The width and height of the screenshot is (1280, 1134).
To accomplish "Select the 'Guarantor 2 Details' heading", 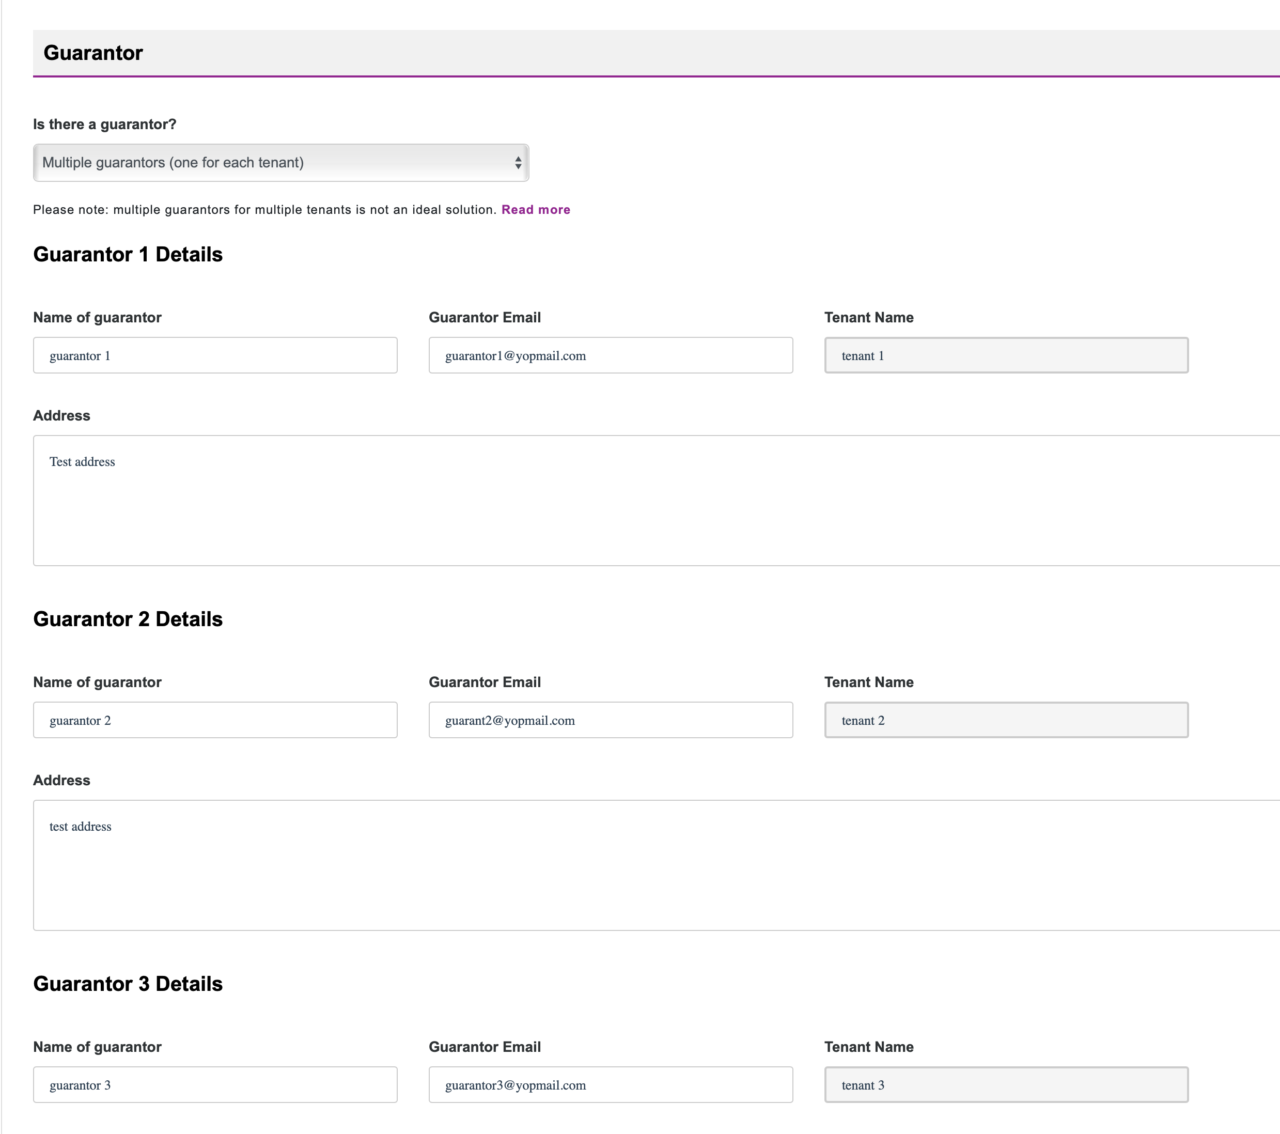I will [128, 619].
